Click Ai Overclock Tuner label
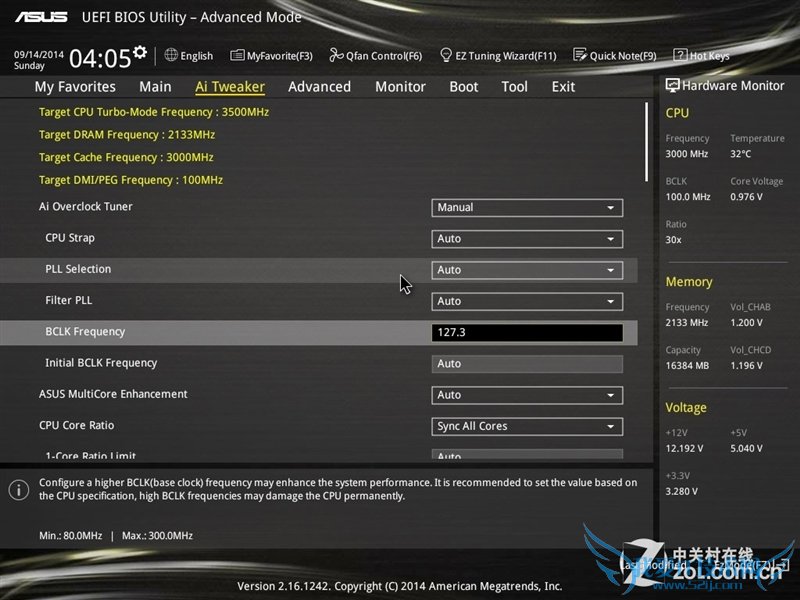Screen dimensions: 800x600 tap(86, 207)
